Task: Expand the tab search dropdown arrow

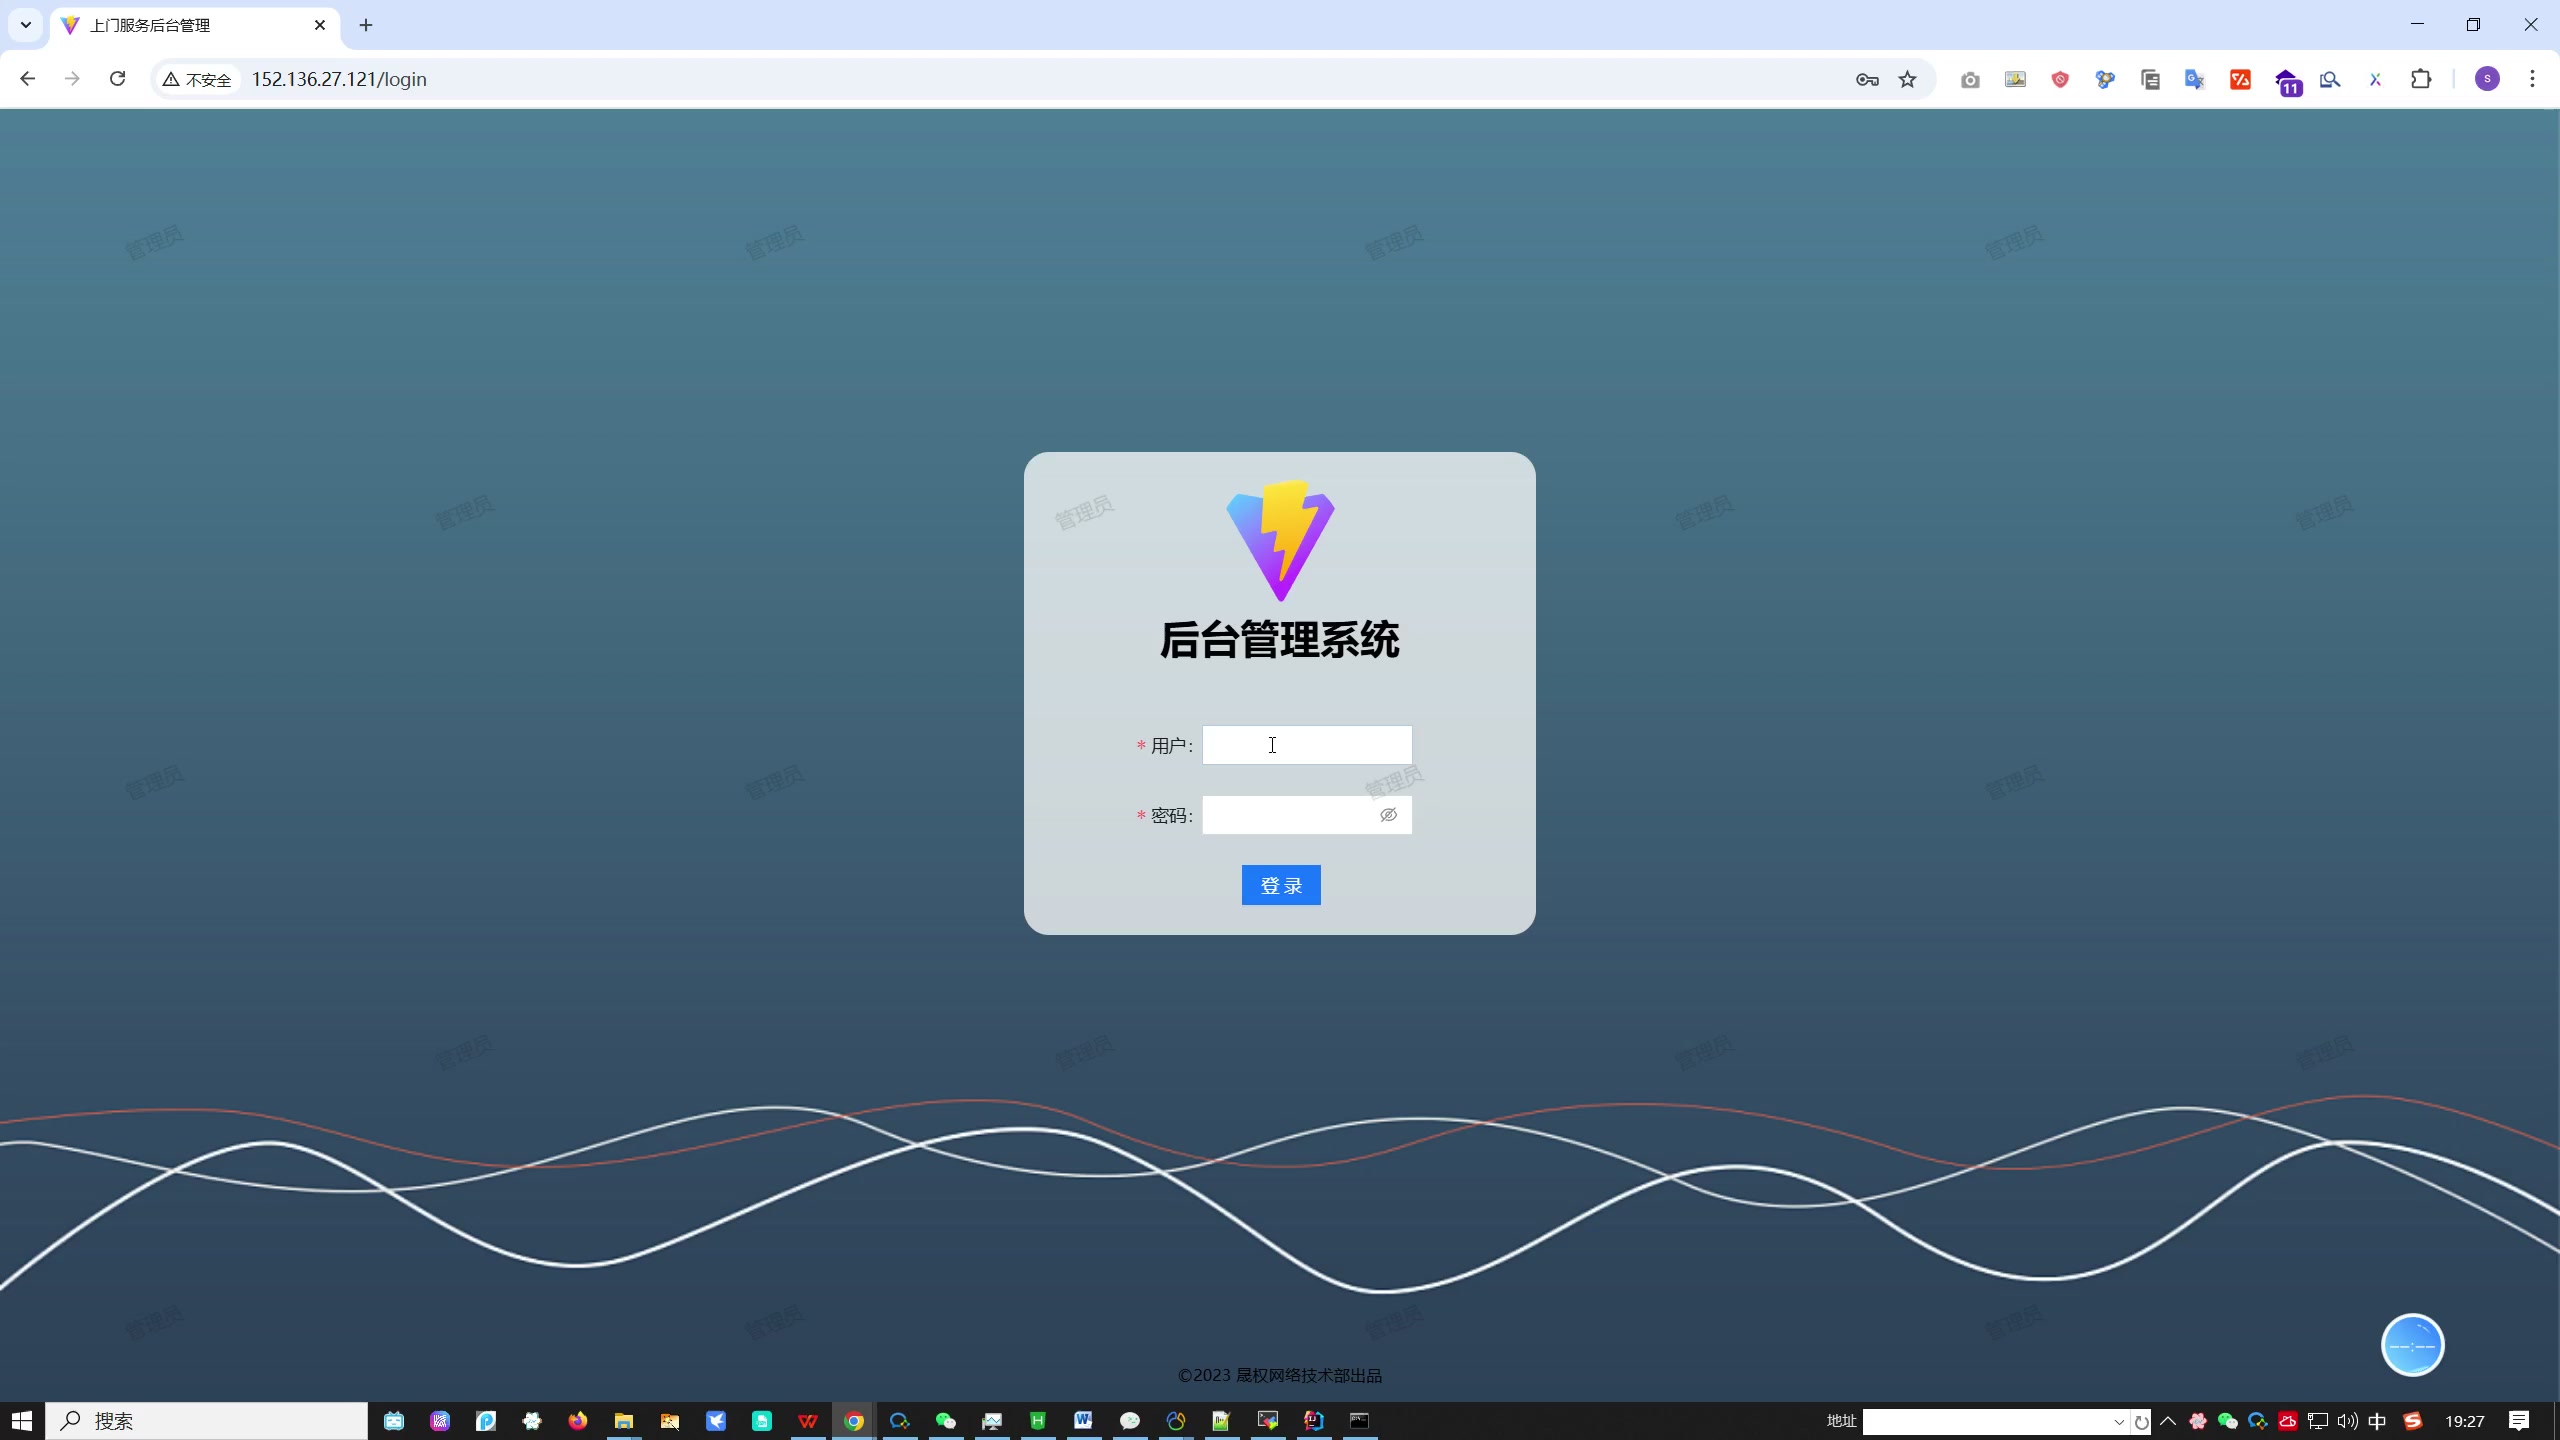Action: tap(26, 25)
